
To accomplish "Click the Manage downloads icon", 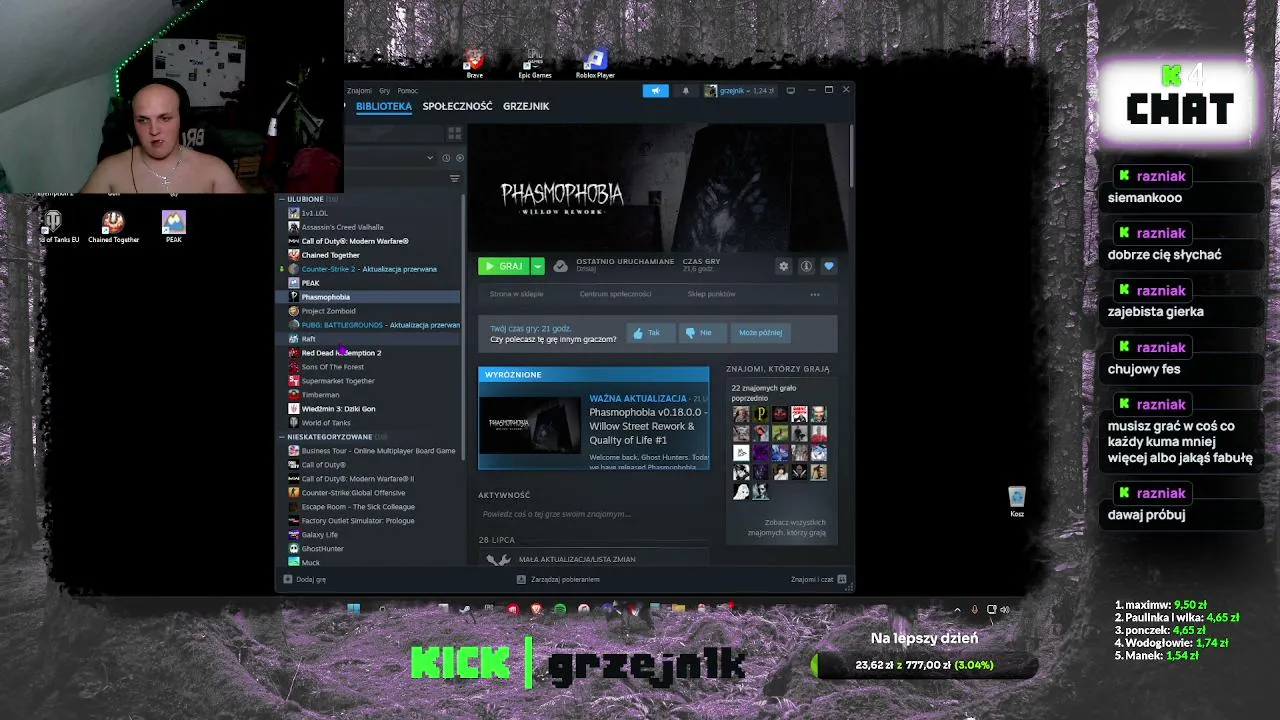I will pos(522,579).
